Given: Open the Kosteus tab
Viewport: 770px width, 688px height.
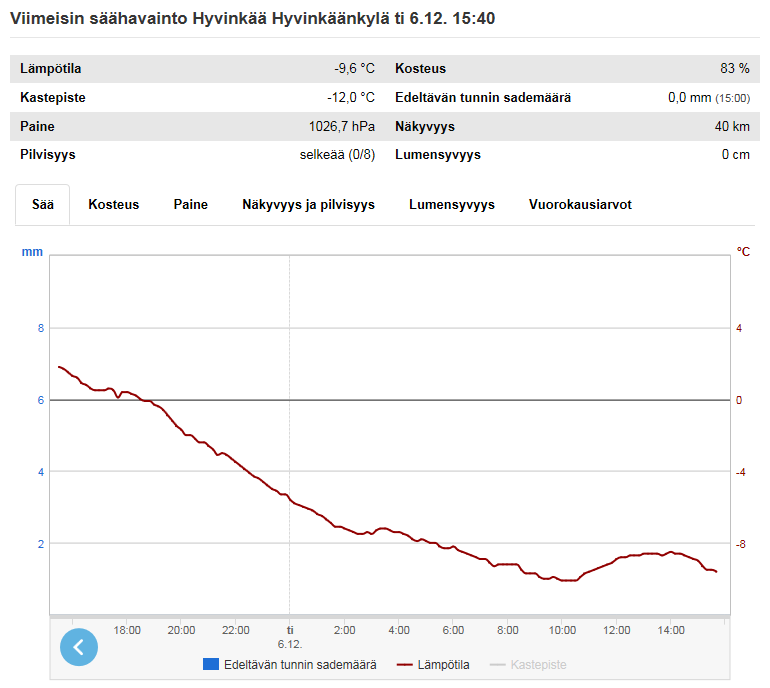Looking at the screenshot, I should pos(114,204).
